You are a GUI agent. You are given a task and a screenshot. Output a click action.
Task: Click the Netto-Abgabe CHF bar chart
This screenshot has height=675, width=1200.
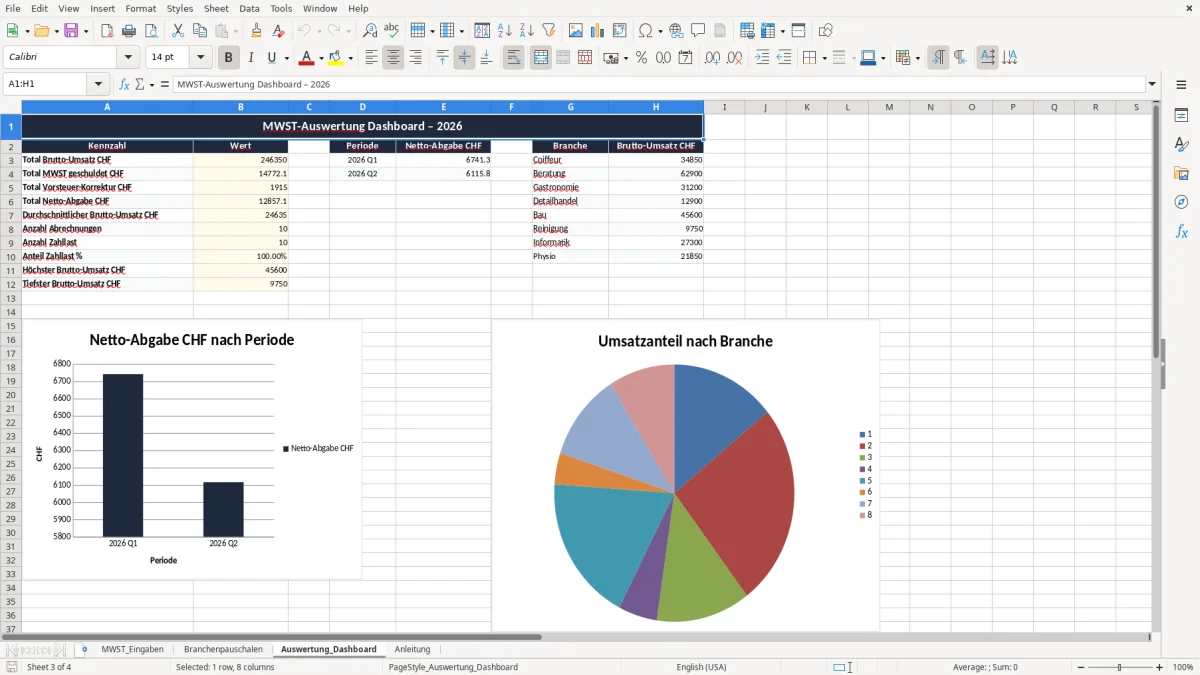[x=191, y=449]
